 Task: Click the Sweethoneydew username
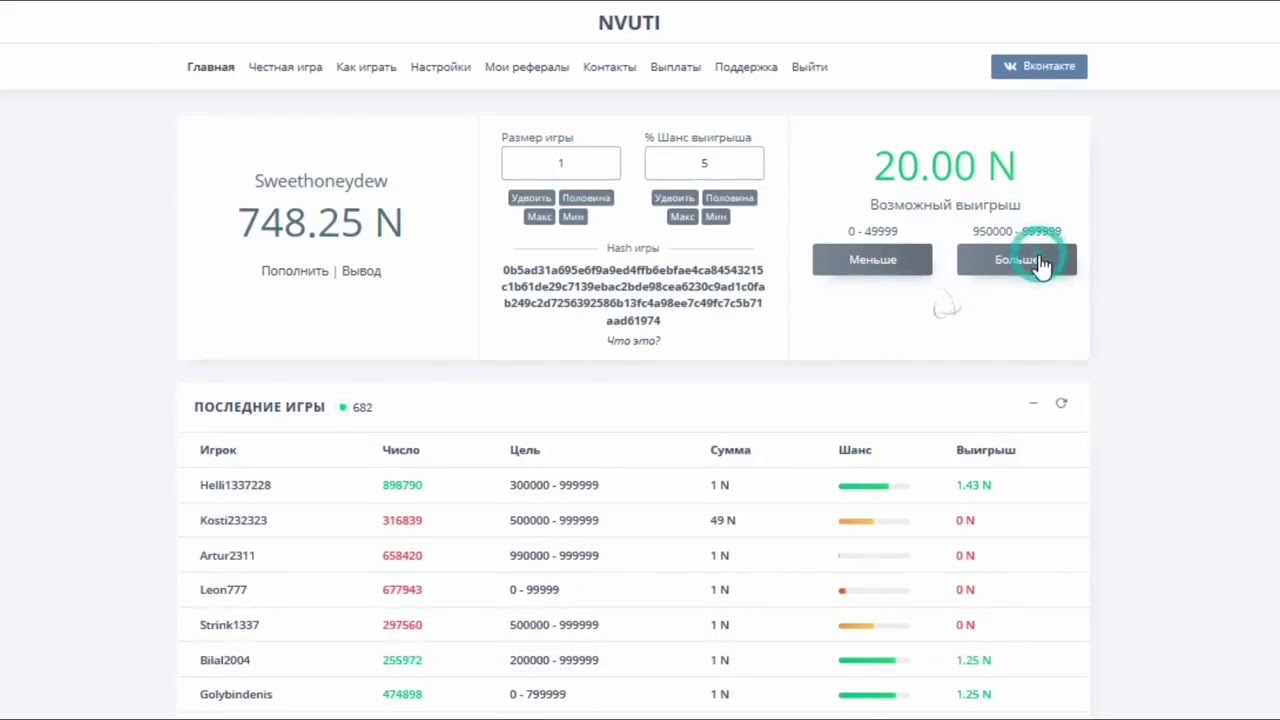click(x=320, y=181)
